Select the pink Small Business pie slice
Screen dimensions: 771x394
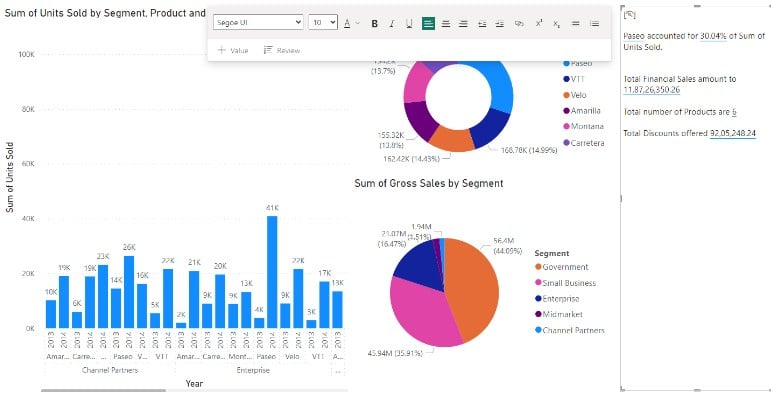(x=423, y=312)
